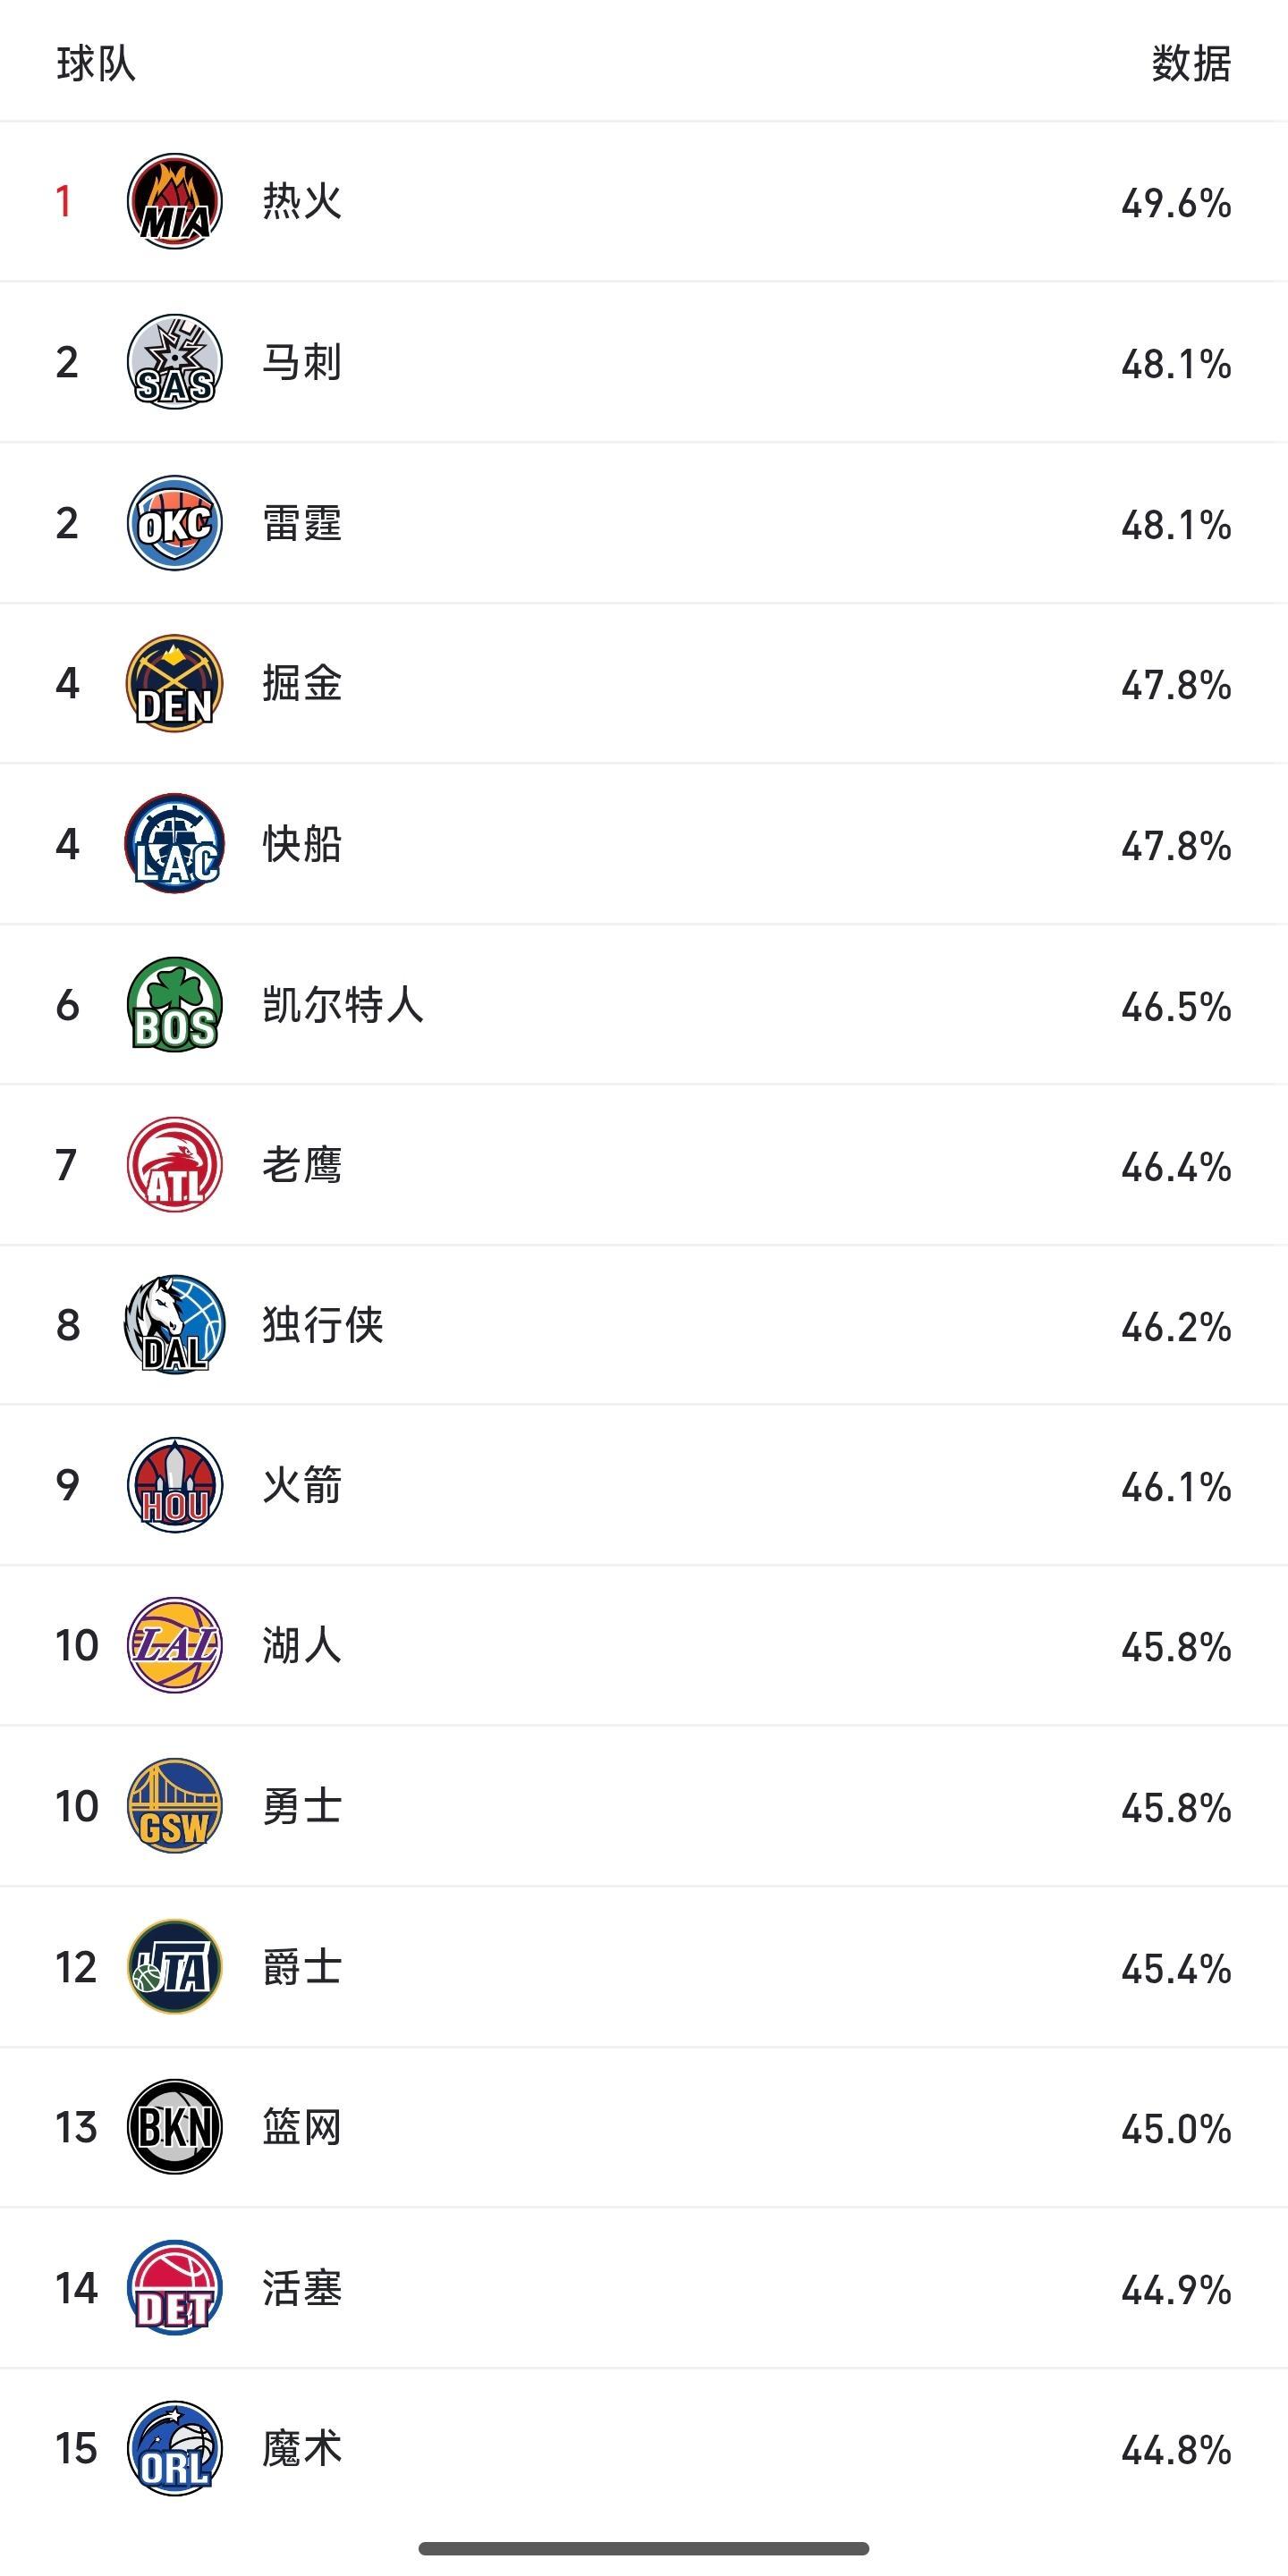This screenshot has height=2576, width=1288.
Task: Select the Utah UTA team logo
Action: point(175,1967)
